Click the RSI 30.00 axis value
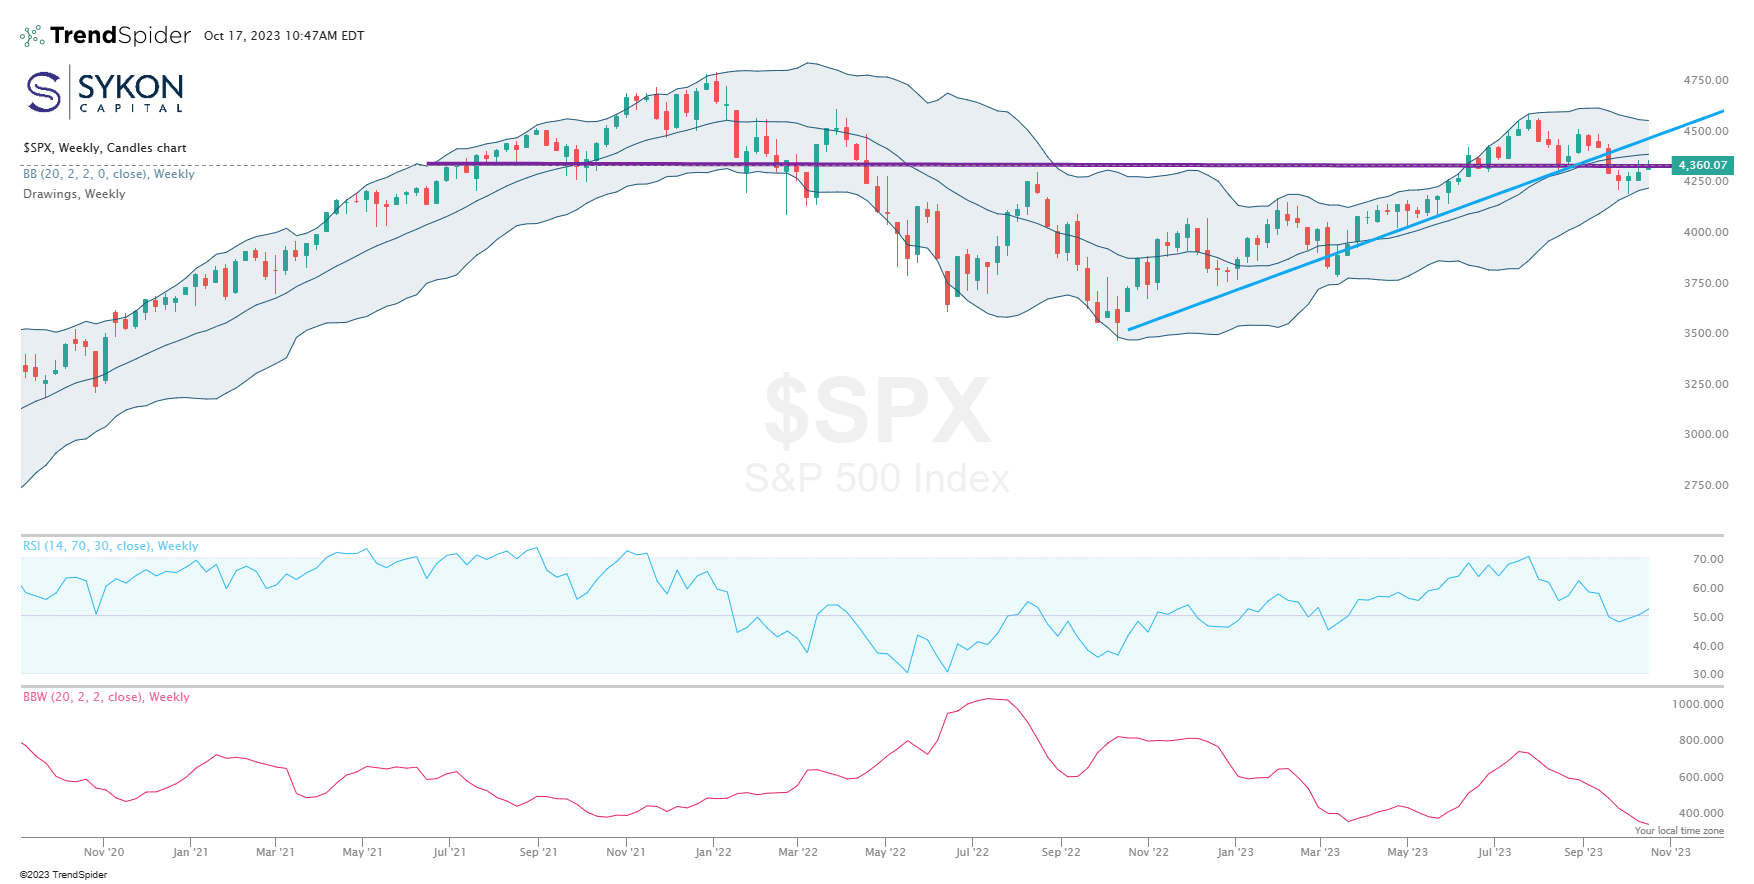The width and height of the screenshot is (1754, 884). coord(1708,674)
